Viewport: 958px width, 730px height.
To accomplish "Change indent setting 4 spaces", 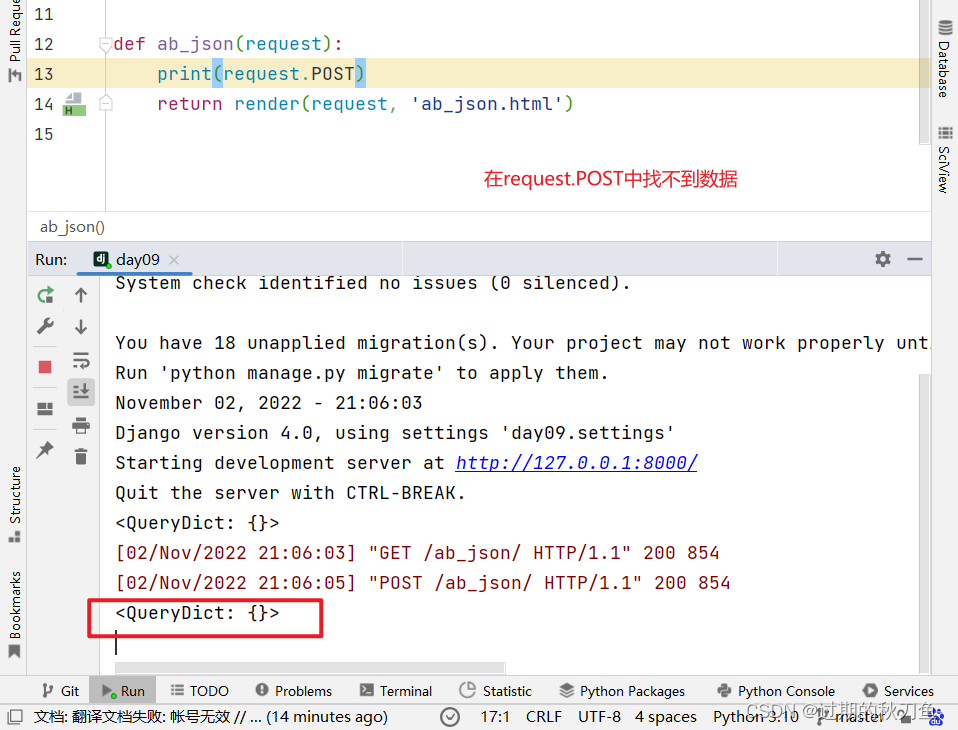I will (665, 717).
